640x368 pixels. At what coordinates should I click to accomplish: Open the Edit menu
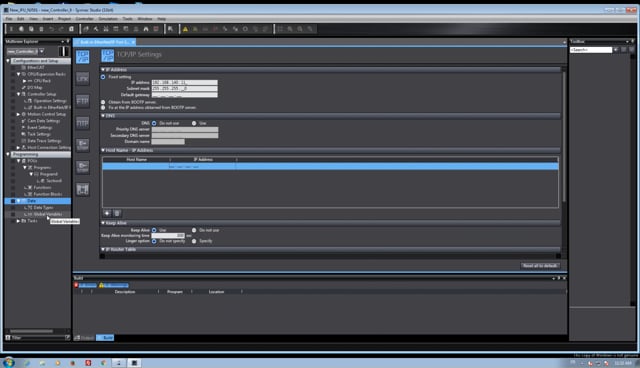pos(20,19)
